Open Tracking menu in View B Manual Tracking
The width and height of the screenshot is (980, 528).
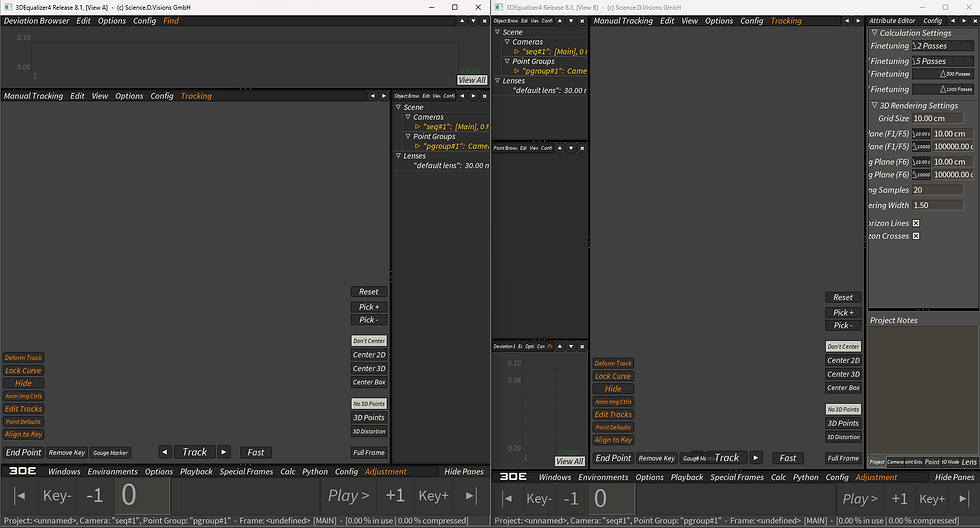786,21
